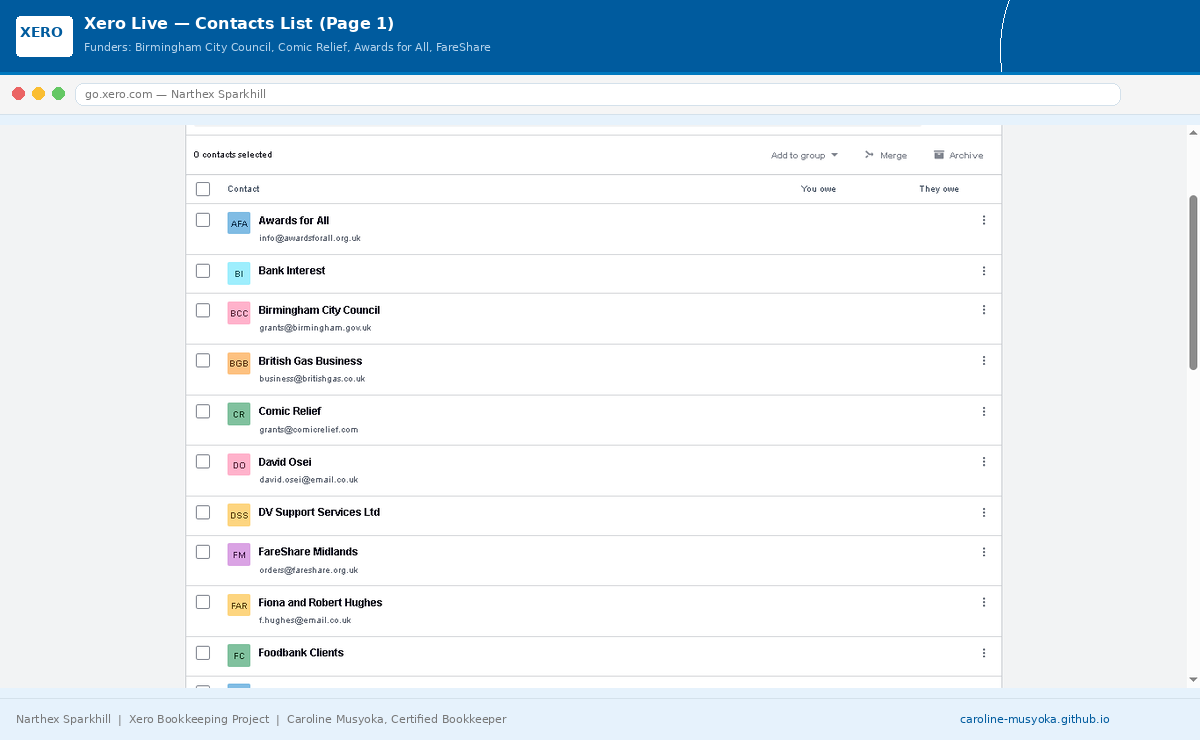Open the Bank Interest contact
This screenshot has width=1200, height=740.
pos(291,271)
